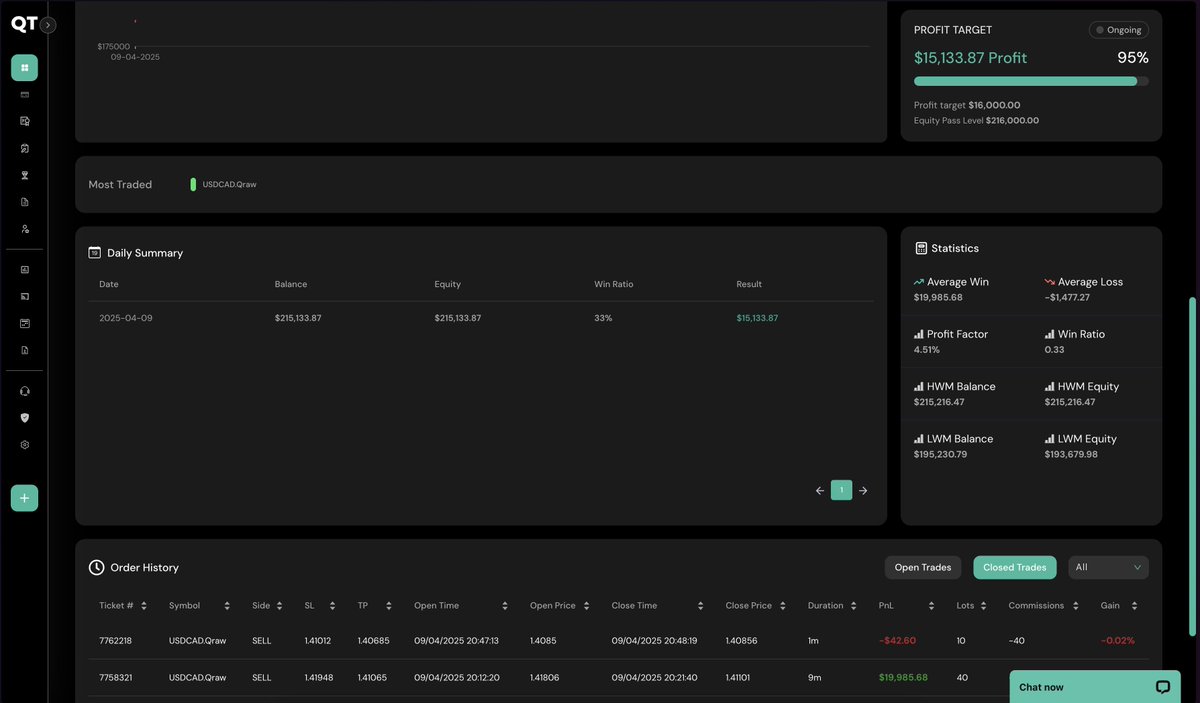The image size is (1200, 703).
Task: Click the trophy leaderboard icon in sidebar
Action: [x=24, y=175]
